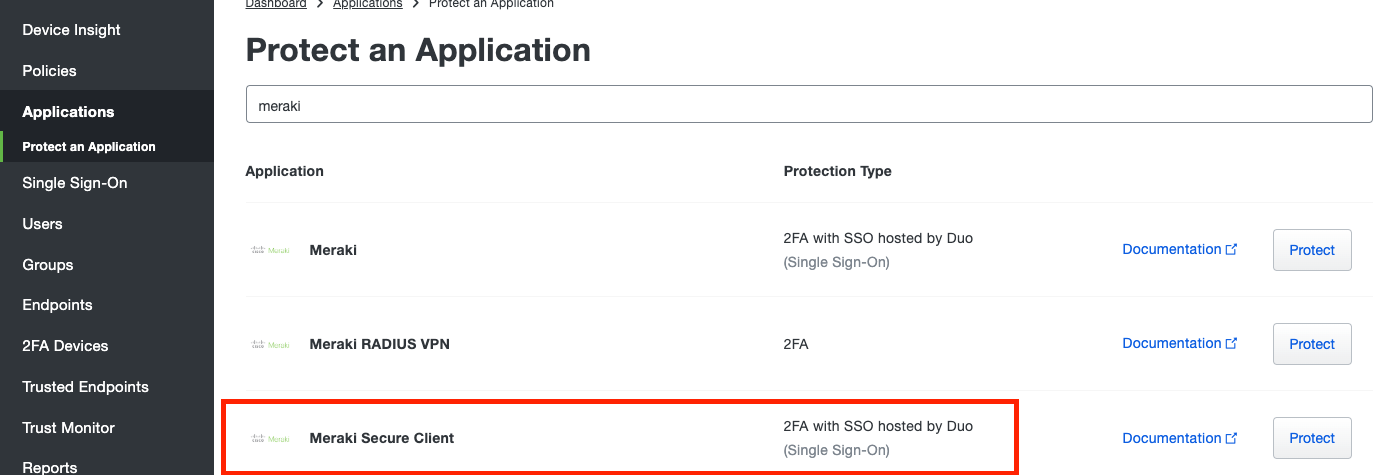
Task: Go to Users in the sidebar
Action: [42, 224]
